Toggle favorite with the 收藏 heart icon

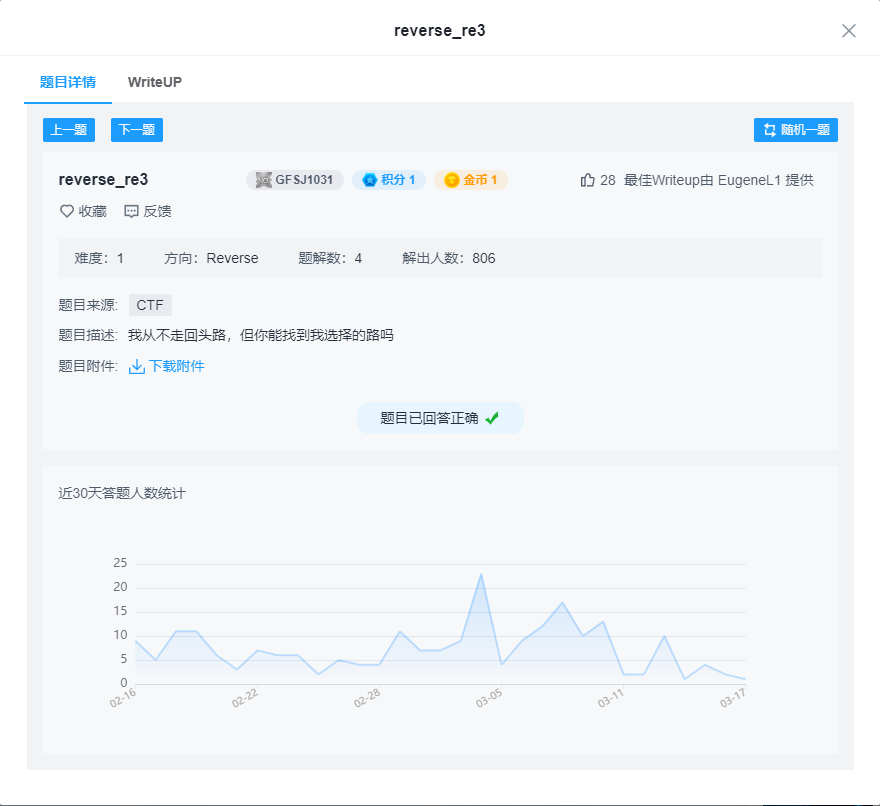coord(65,211)
